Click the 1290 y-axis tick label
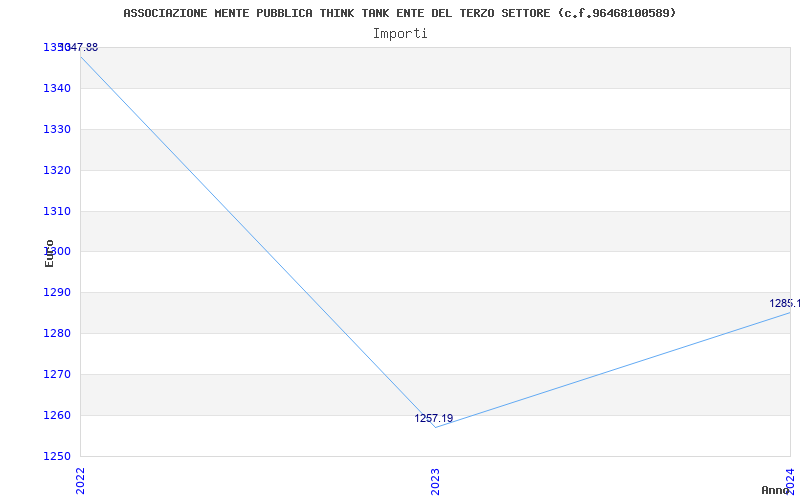 57,292
